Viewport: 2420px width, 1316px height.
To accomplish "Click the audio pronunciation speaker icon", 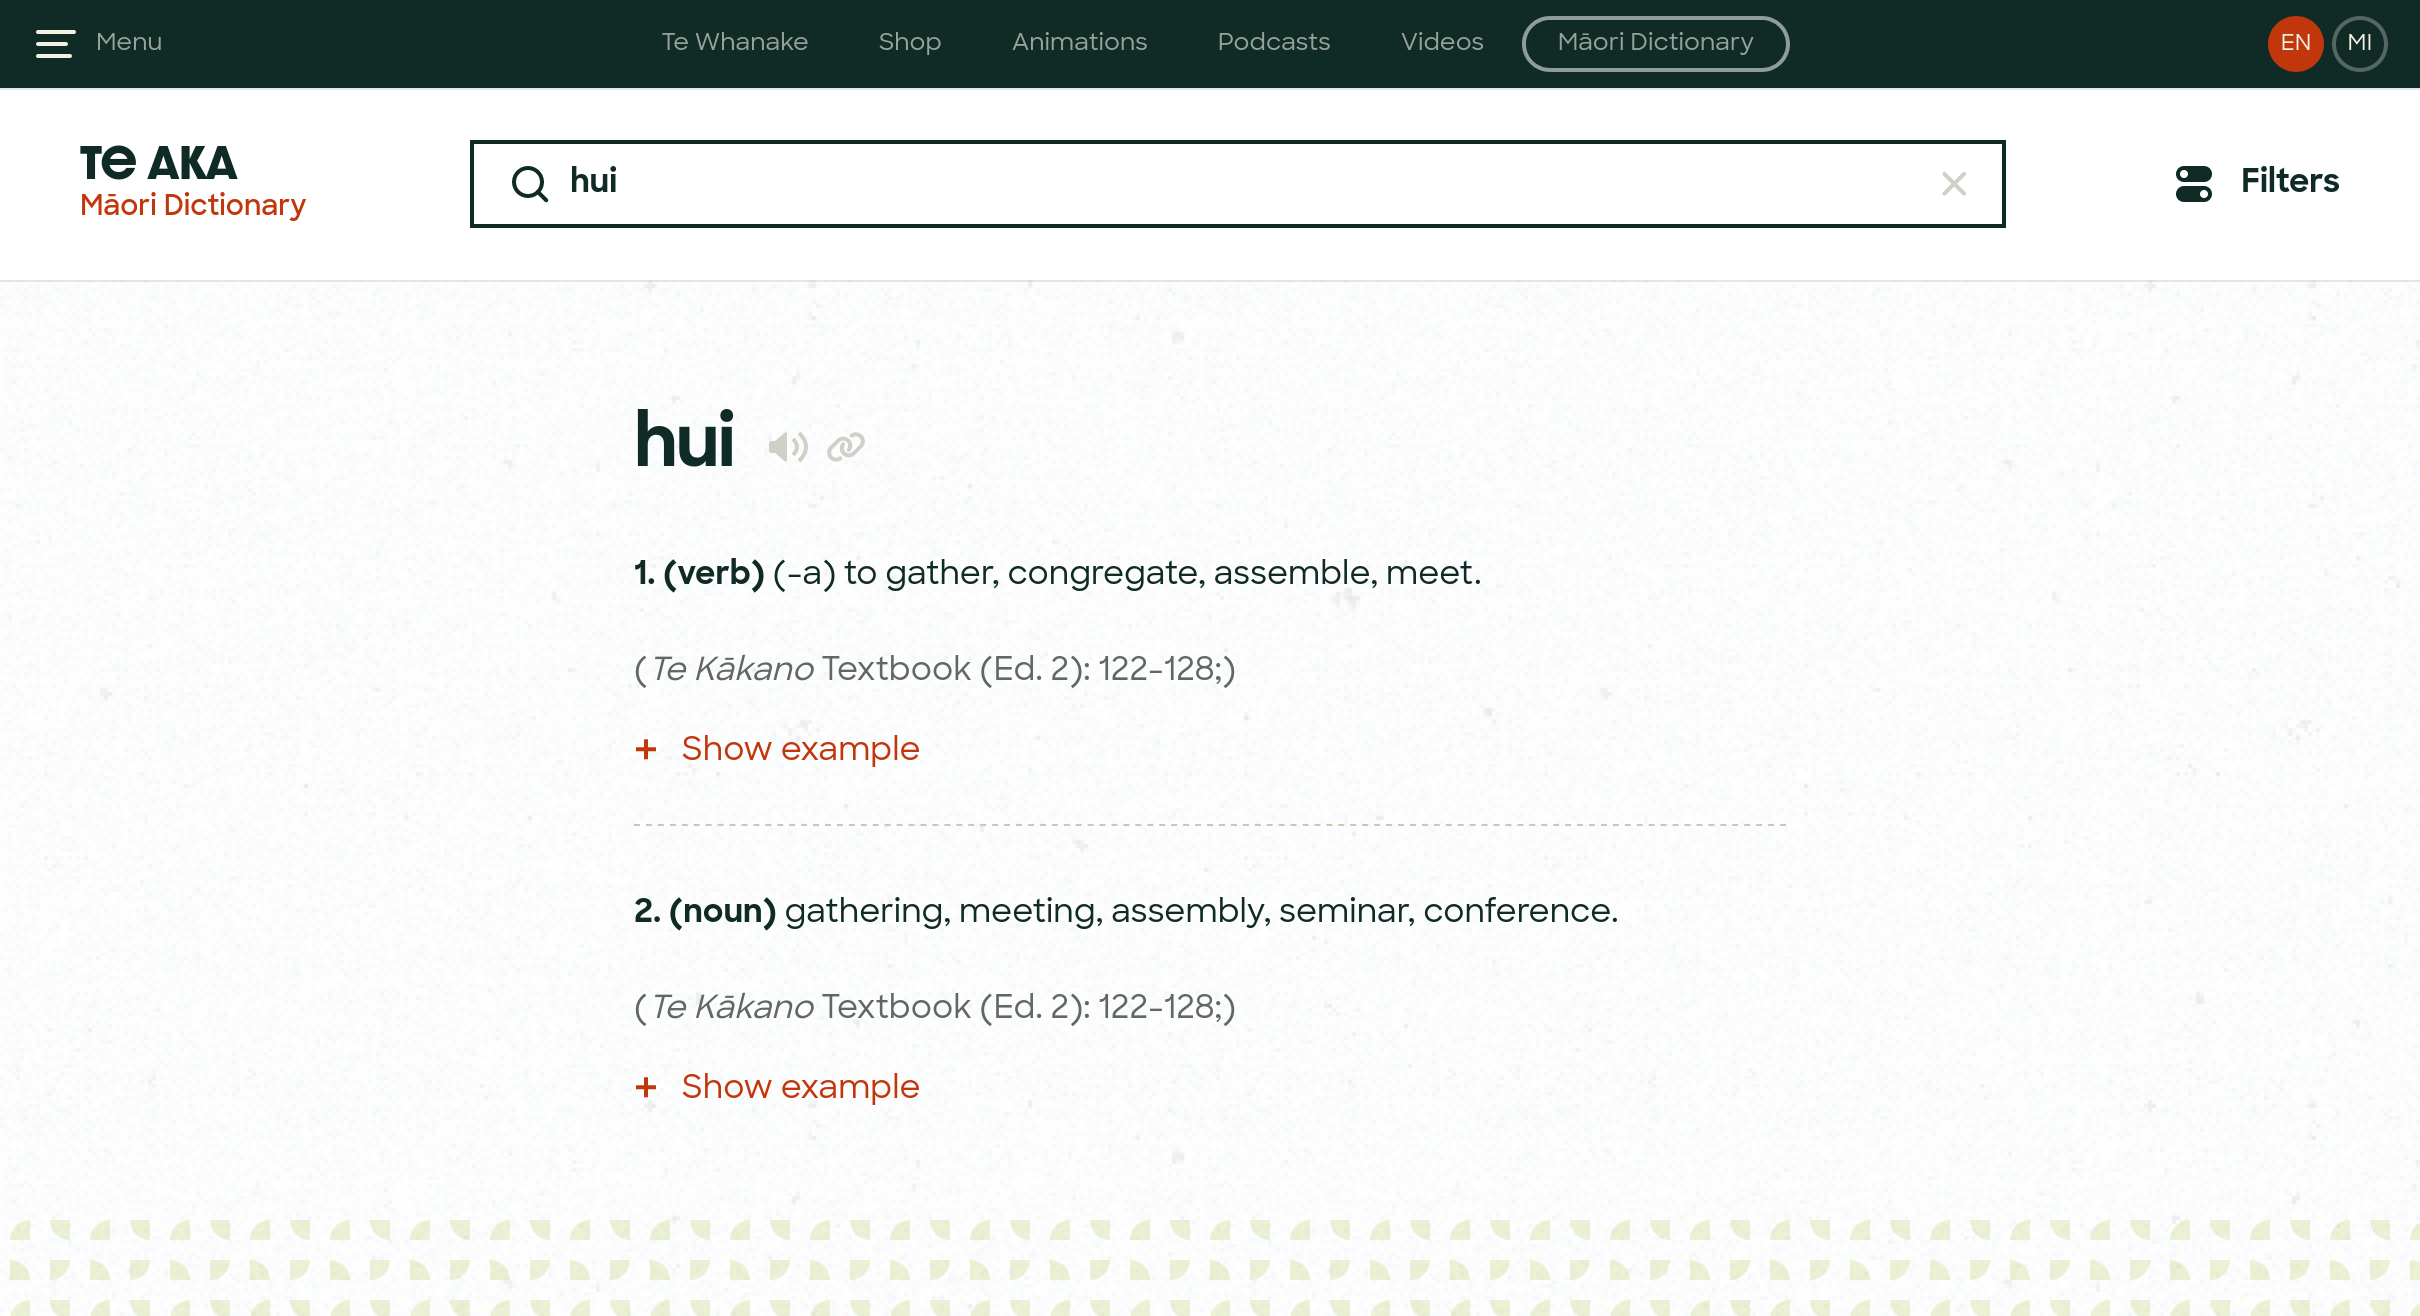I will [789, 446].
